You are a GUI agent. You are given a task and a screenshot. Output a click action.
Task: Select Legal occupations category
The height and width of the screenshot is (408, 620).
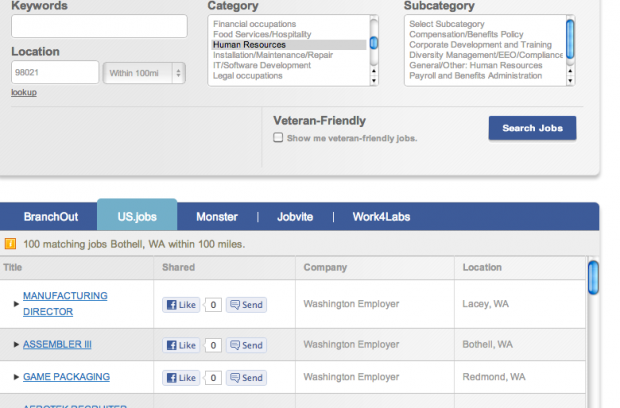(x=248, y=76)
